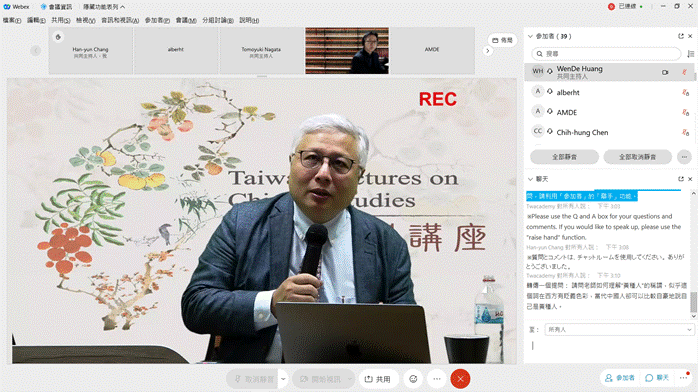Viewport: 698px width, 392px height.
Task: Toggle the 取消靜音 unmute button
Action: (x=253, y=379)
